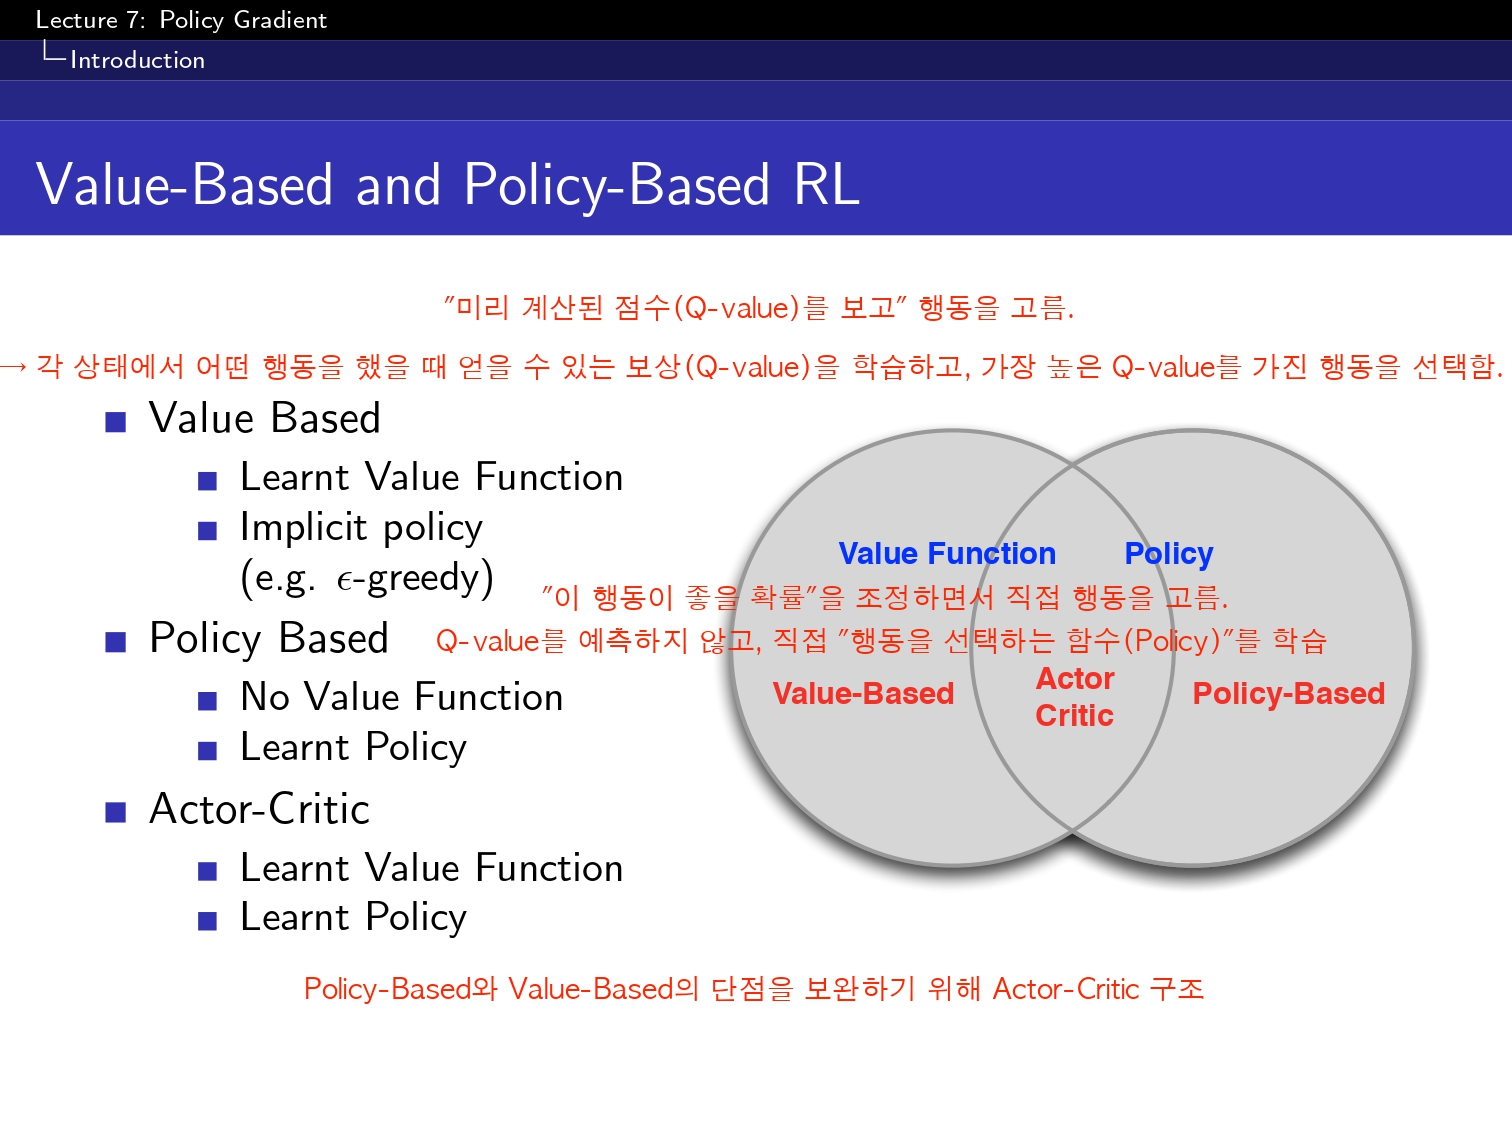The height and width of the screenshot is (1134, 1512).
Task: Click the bottom note 'Policy-Based와 Value-Based의 단점을...'
Action: tap(754, 989)
